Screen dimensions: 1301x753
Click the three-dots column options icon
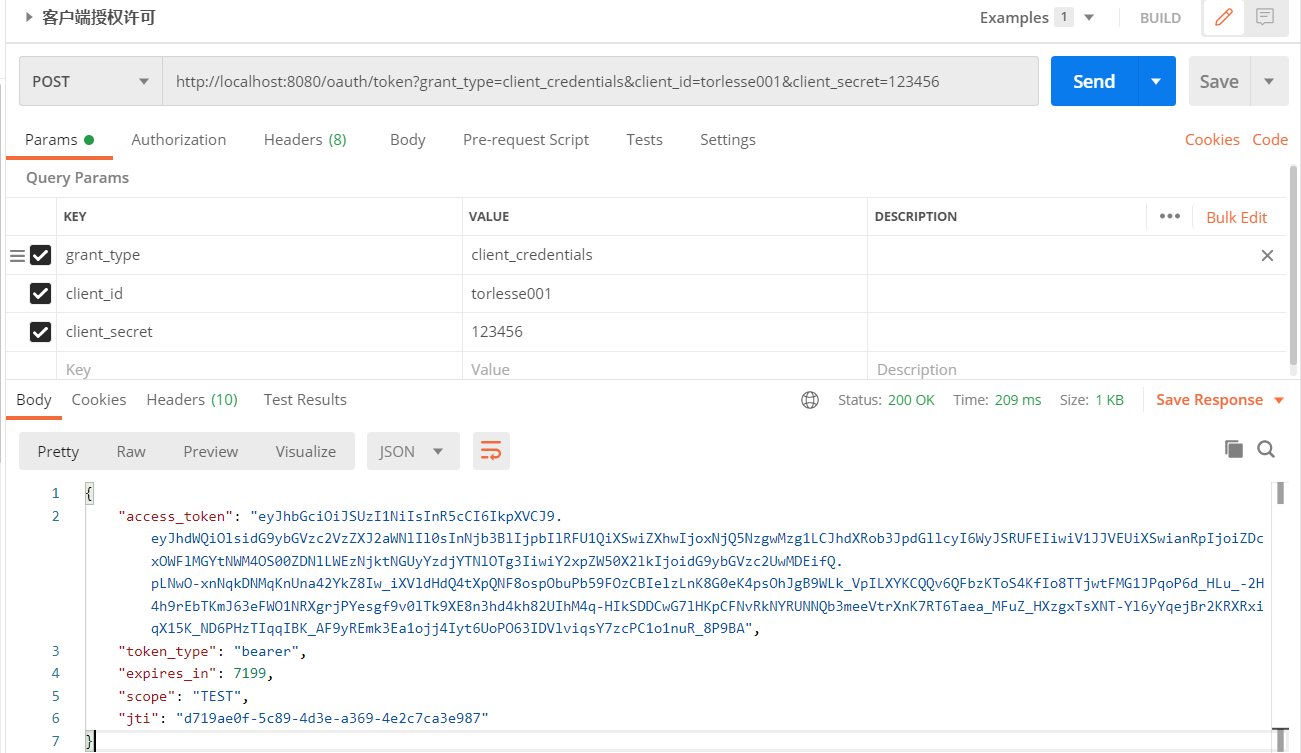(x=1169, y=216)
